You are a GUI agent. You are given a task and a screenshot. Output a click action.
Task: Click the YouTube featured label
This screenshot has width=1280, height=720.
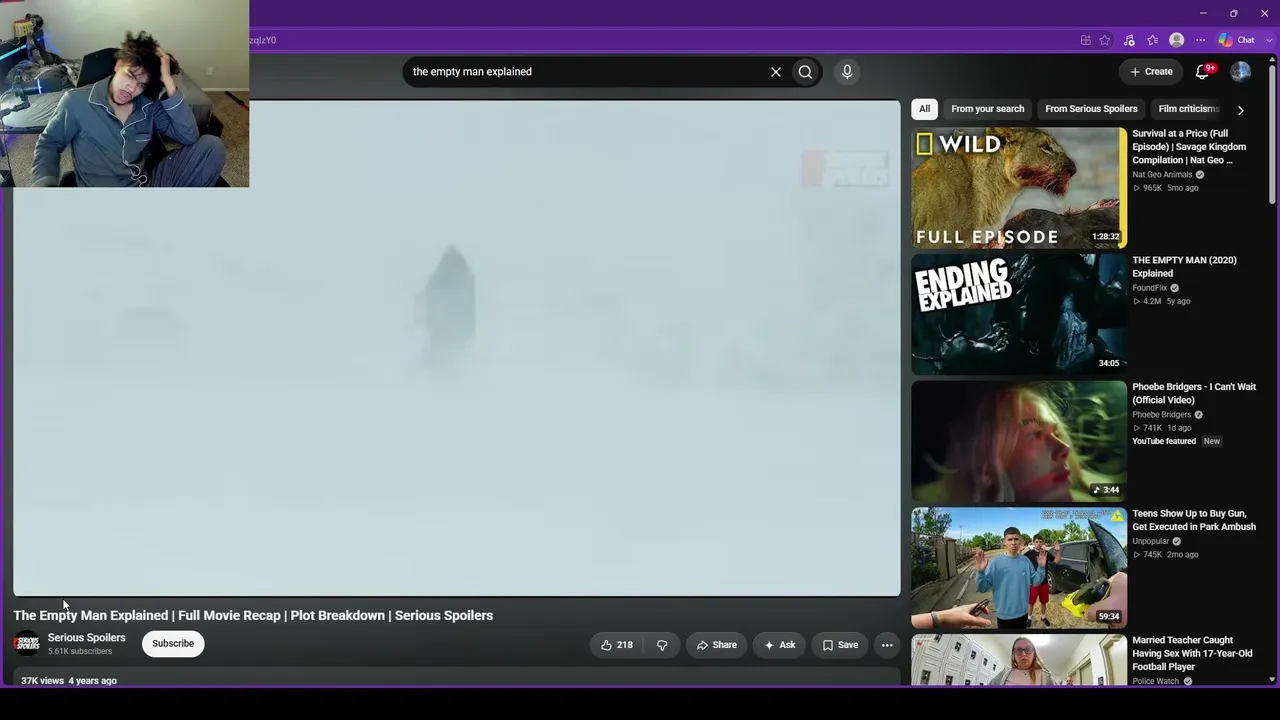tap(1164, 441)
